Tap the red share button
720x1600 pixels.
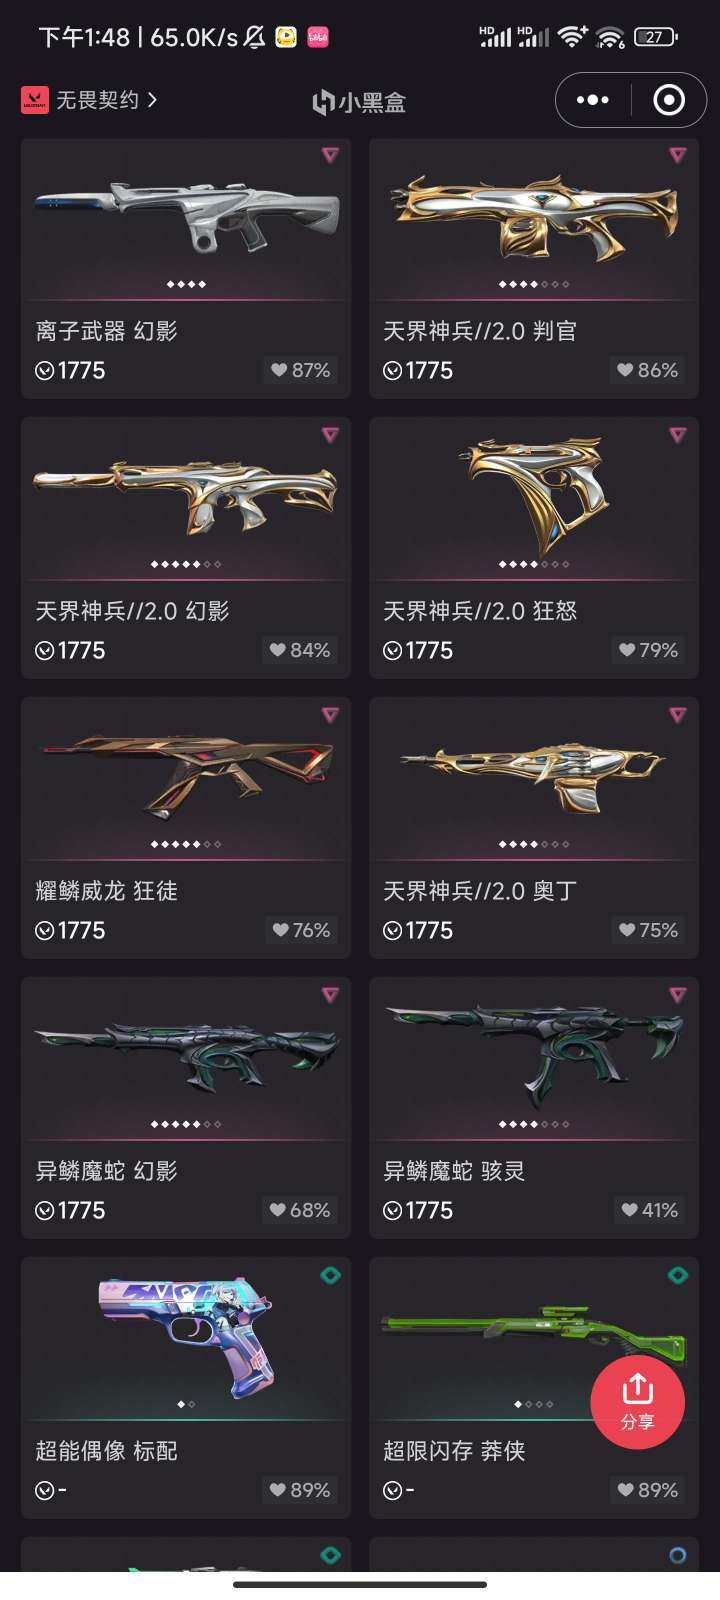point(637,1402)
